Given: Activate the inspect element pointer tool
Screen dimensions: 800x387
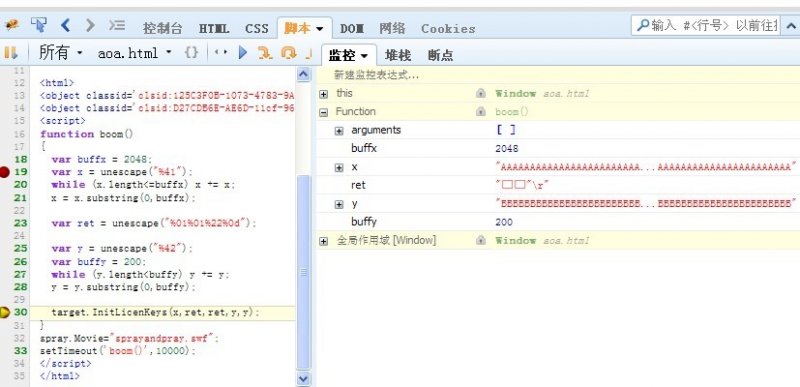Looking at the screenshot, I should pos(39,25).
